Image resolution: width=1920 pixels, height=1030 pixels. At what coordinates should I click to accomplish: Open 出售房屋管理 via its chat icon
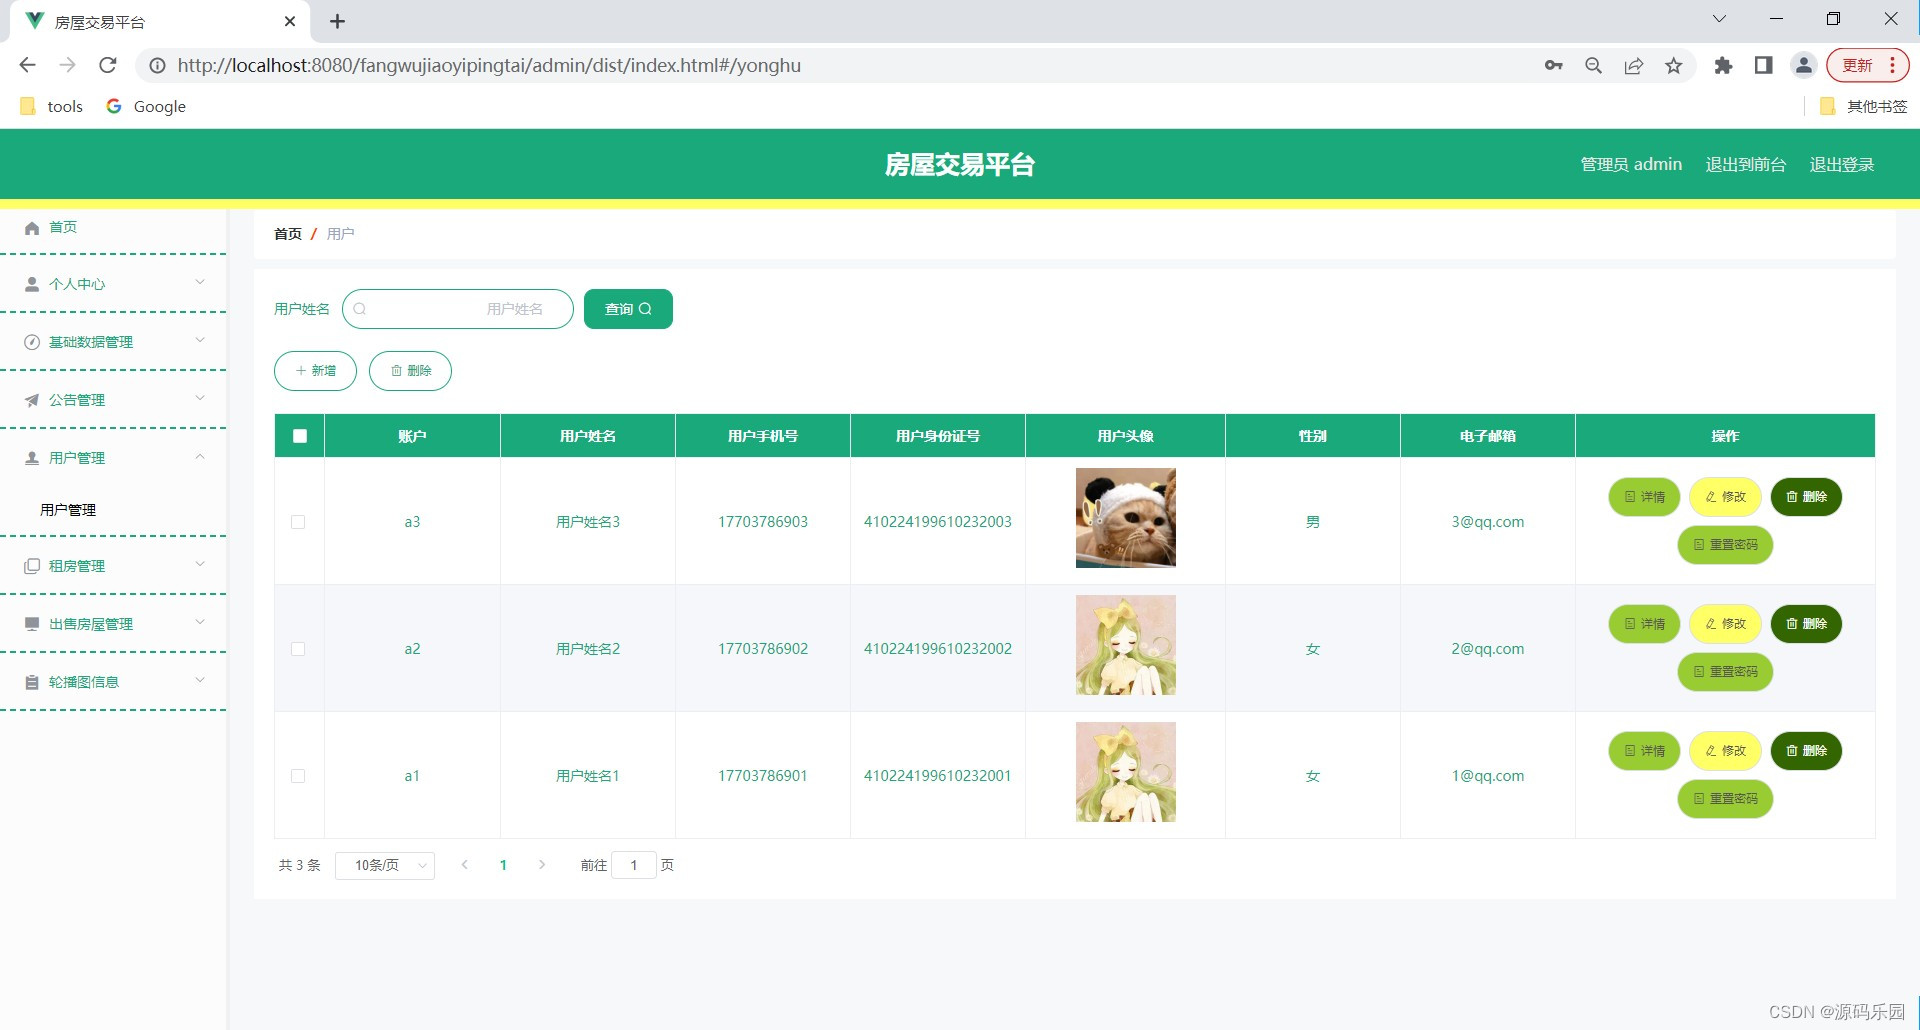click(x=31, y=623)
